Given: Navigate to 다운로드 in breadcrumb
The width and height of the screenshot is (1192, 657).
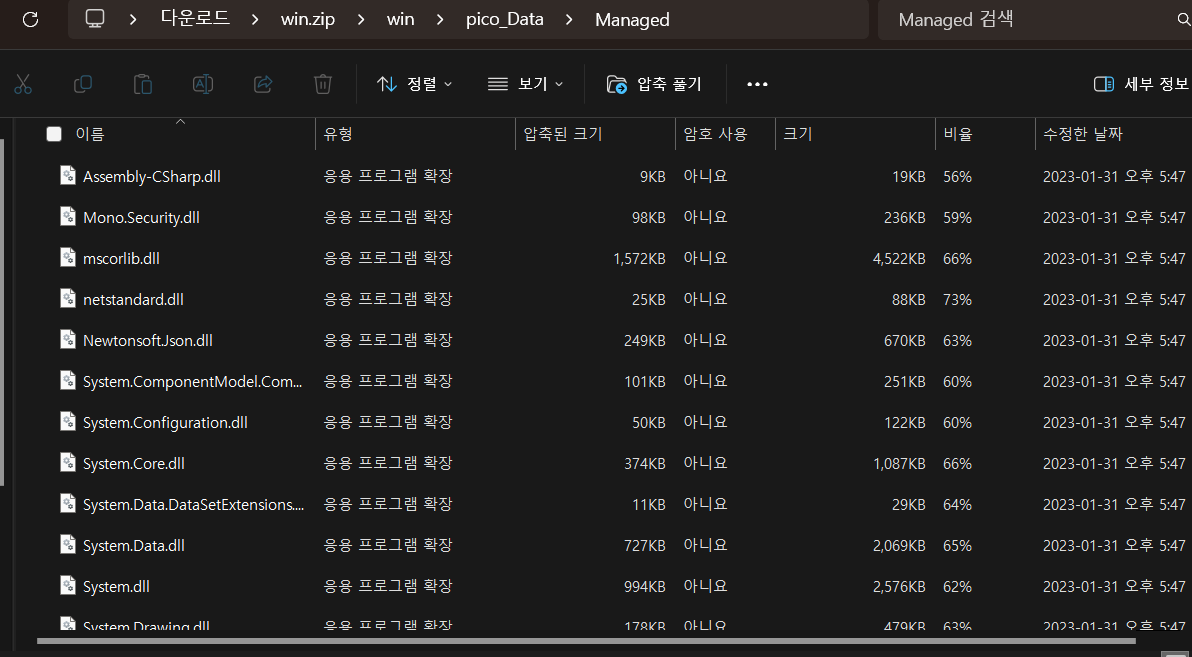Looking at the screenshot, I should pos(195,19).
